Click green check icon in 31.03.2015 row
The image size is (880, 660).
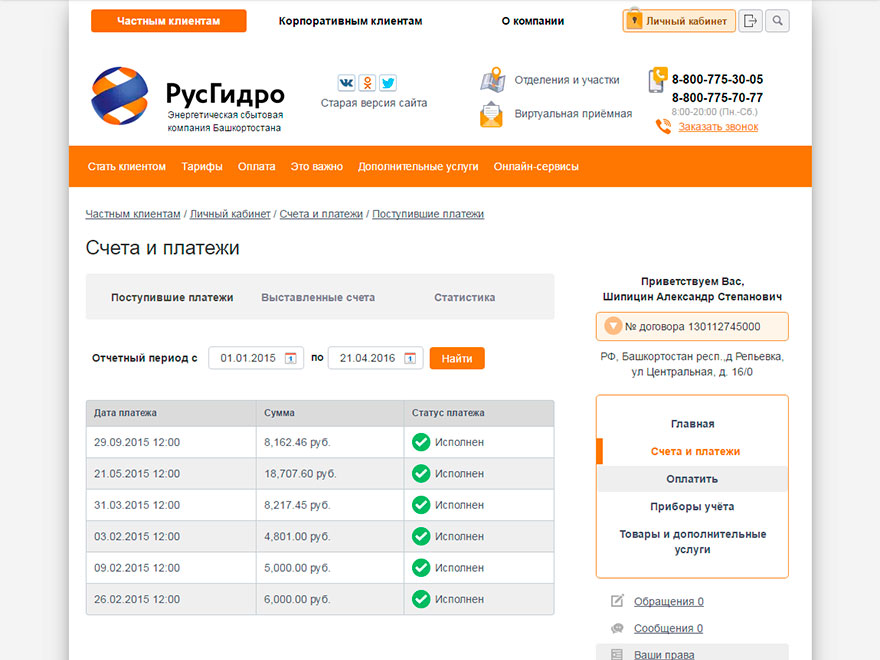click(x=421, y=505)
